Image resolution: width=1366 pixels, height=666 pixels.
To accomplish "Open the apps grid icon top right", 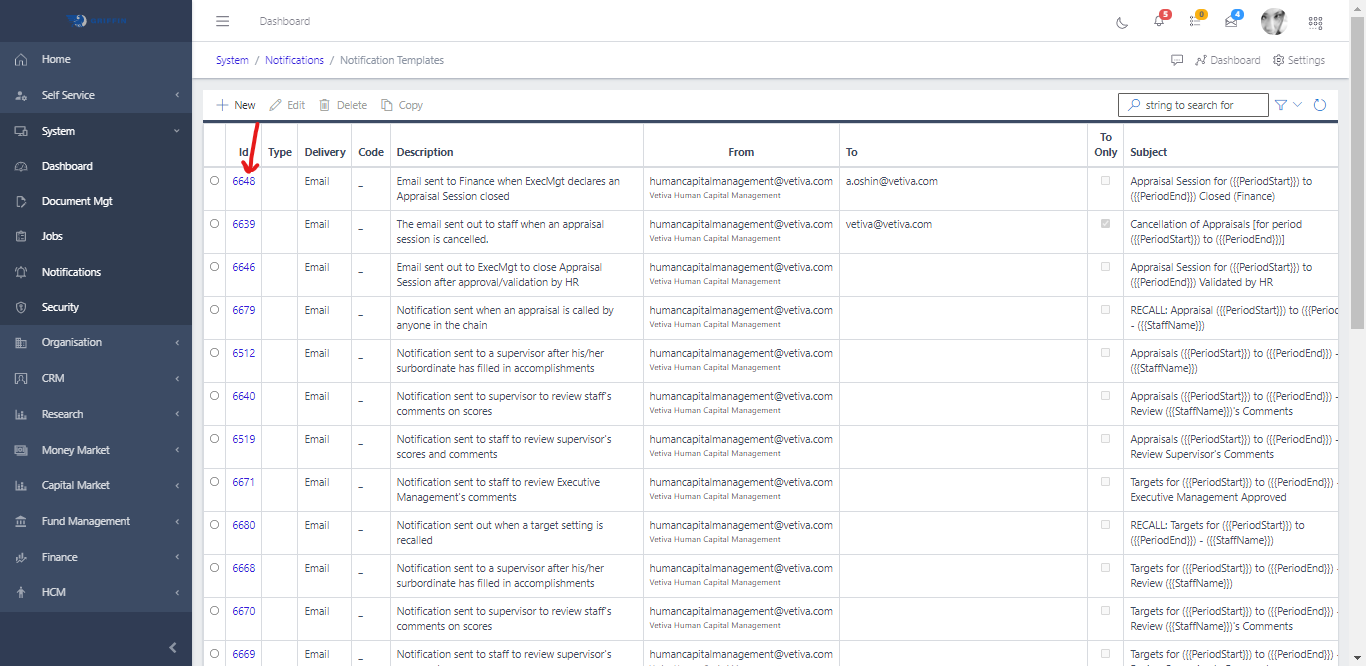I will coord(1315,21).
